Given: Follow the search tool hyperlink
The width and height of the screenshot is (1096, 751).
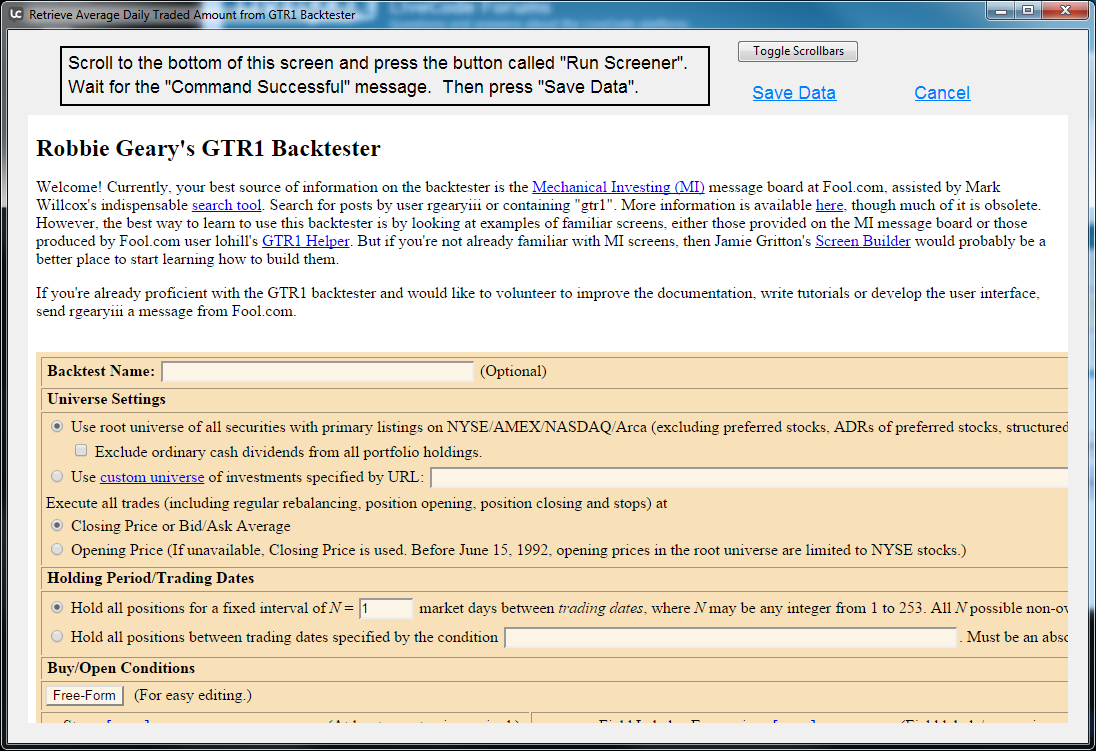Looking at the screenshot, I should tap(227, 205).
